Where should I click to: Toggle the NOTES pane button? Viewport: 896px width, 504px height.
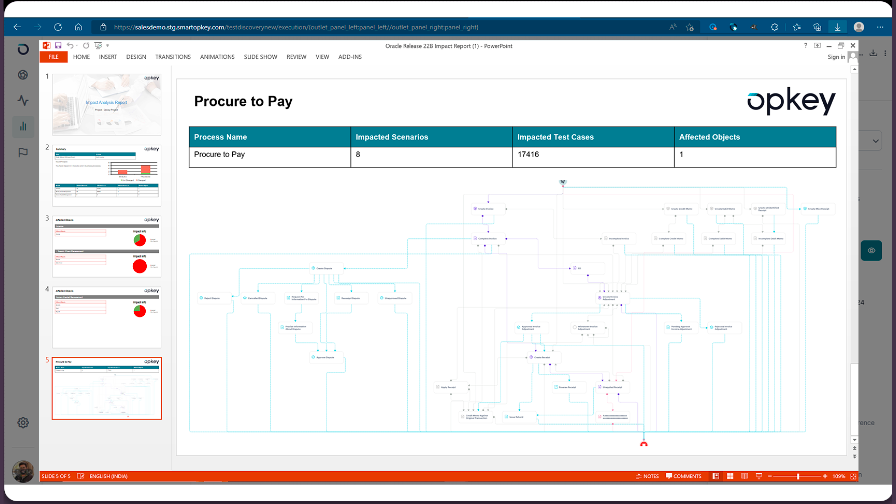click(647, 476)
